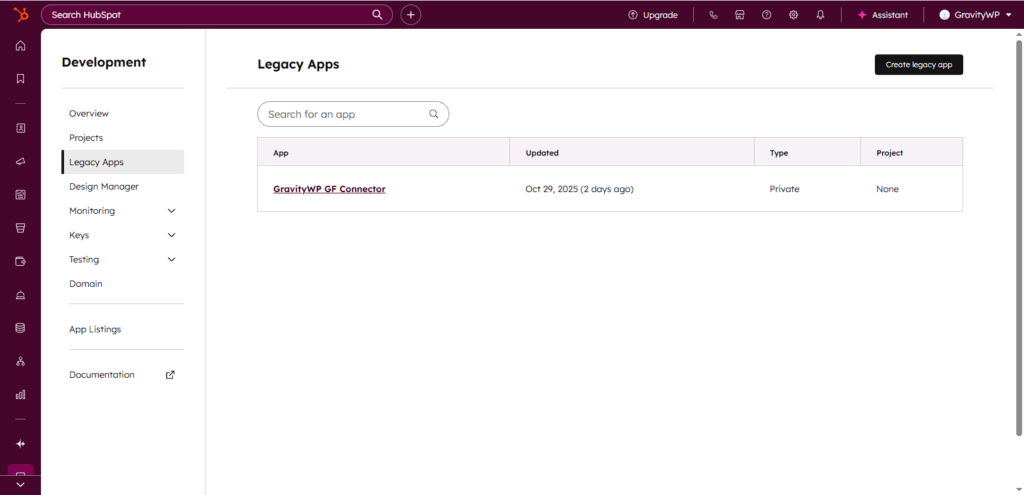Click the HubSpot sprocket logo
The height and width of the screenshot is (495, 1024).
click(20, 14)
